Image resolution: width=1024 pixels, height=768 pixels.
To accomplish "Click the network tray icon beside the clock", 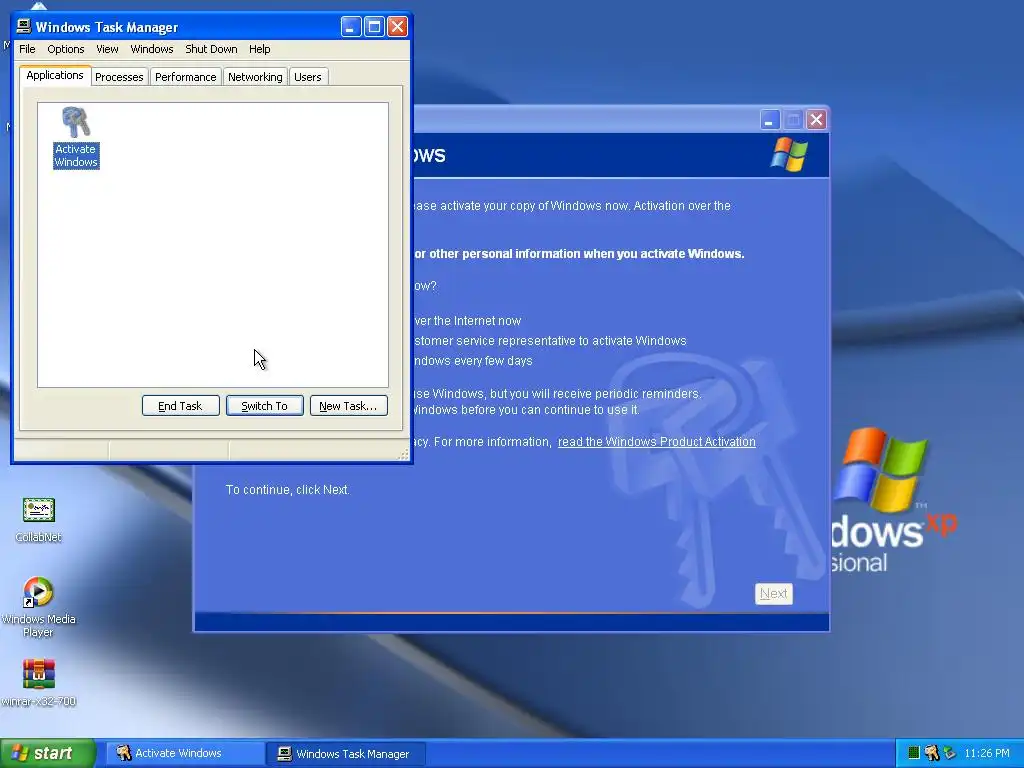I will click(x=950, y=753).
